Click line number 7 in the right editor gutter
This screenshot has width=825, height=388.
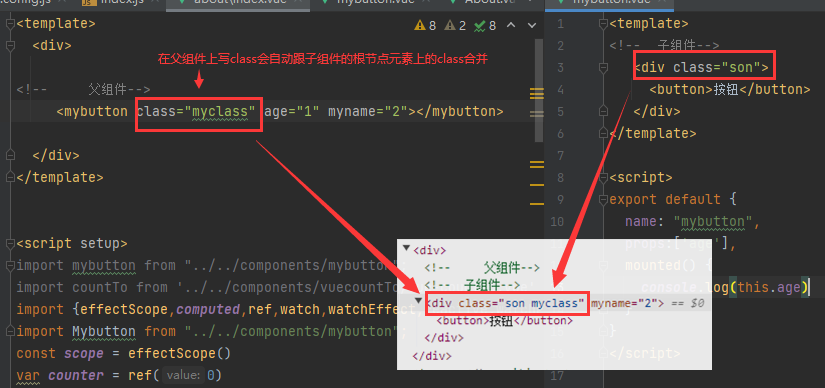[559, 156]
